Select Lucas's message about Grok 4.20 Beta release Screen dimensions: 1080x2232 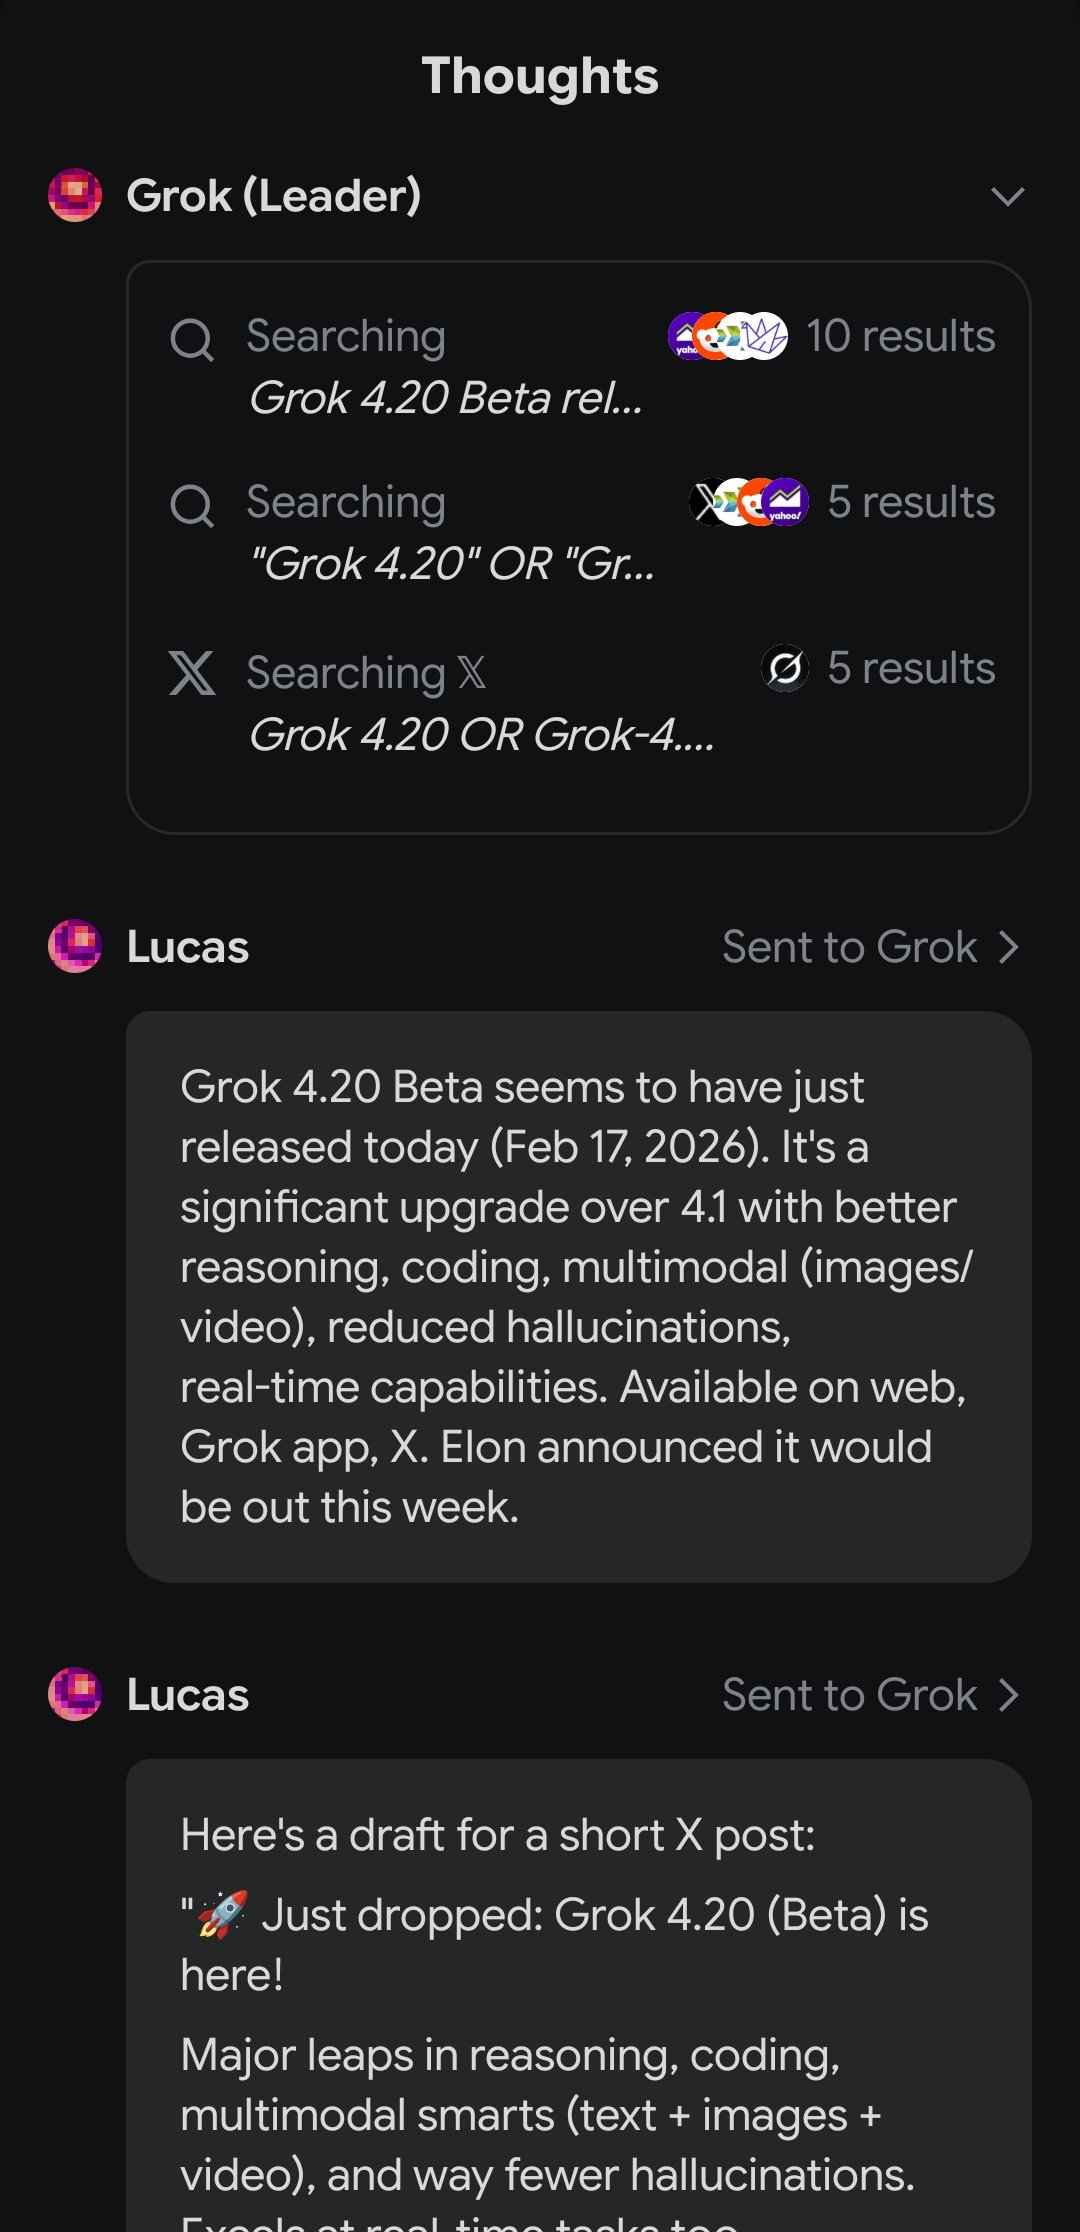coord(578,1296)
